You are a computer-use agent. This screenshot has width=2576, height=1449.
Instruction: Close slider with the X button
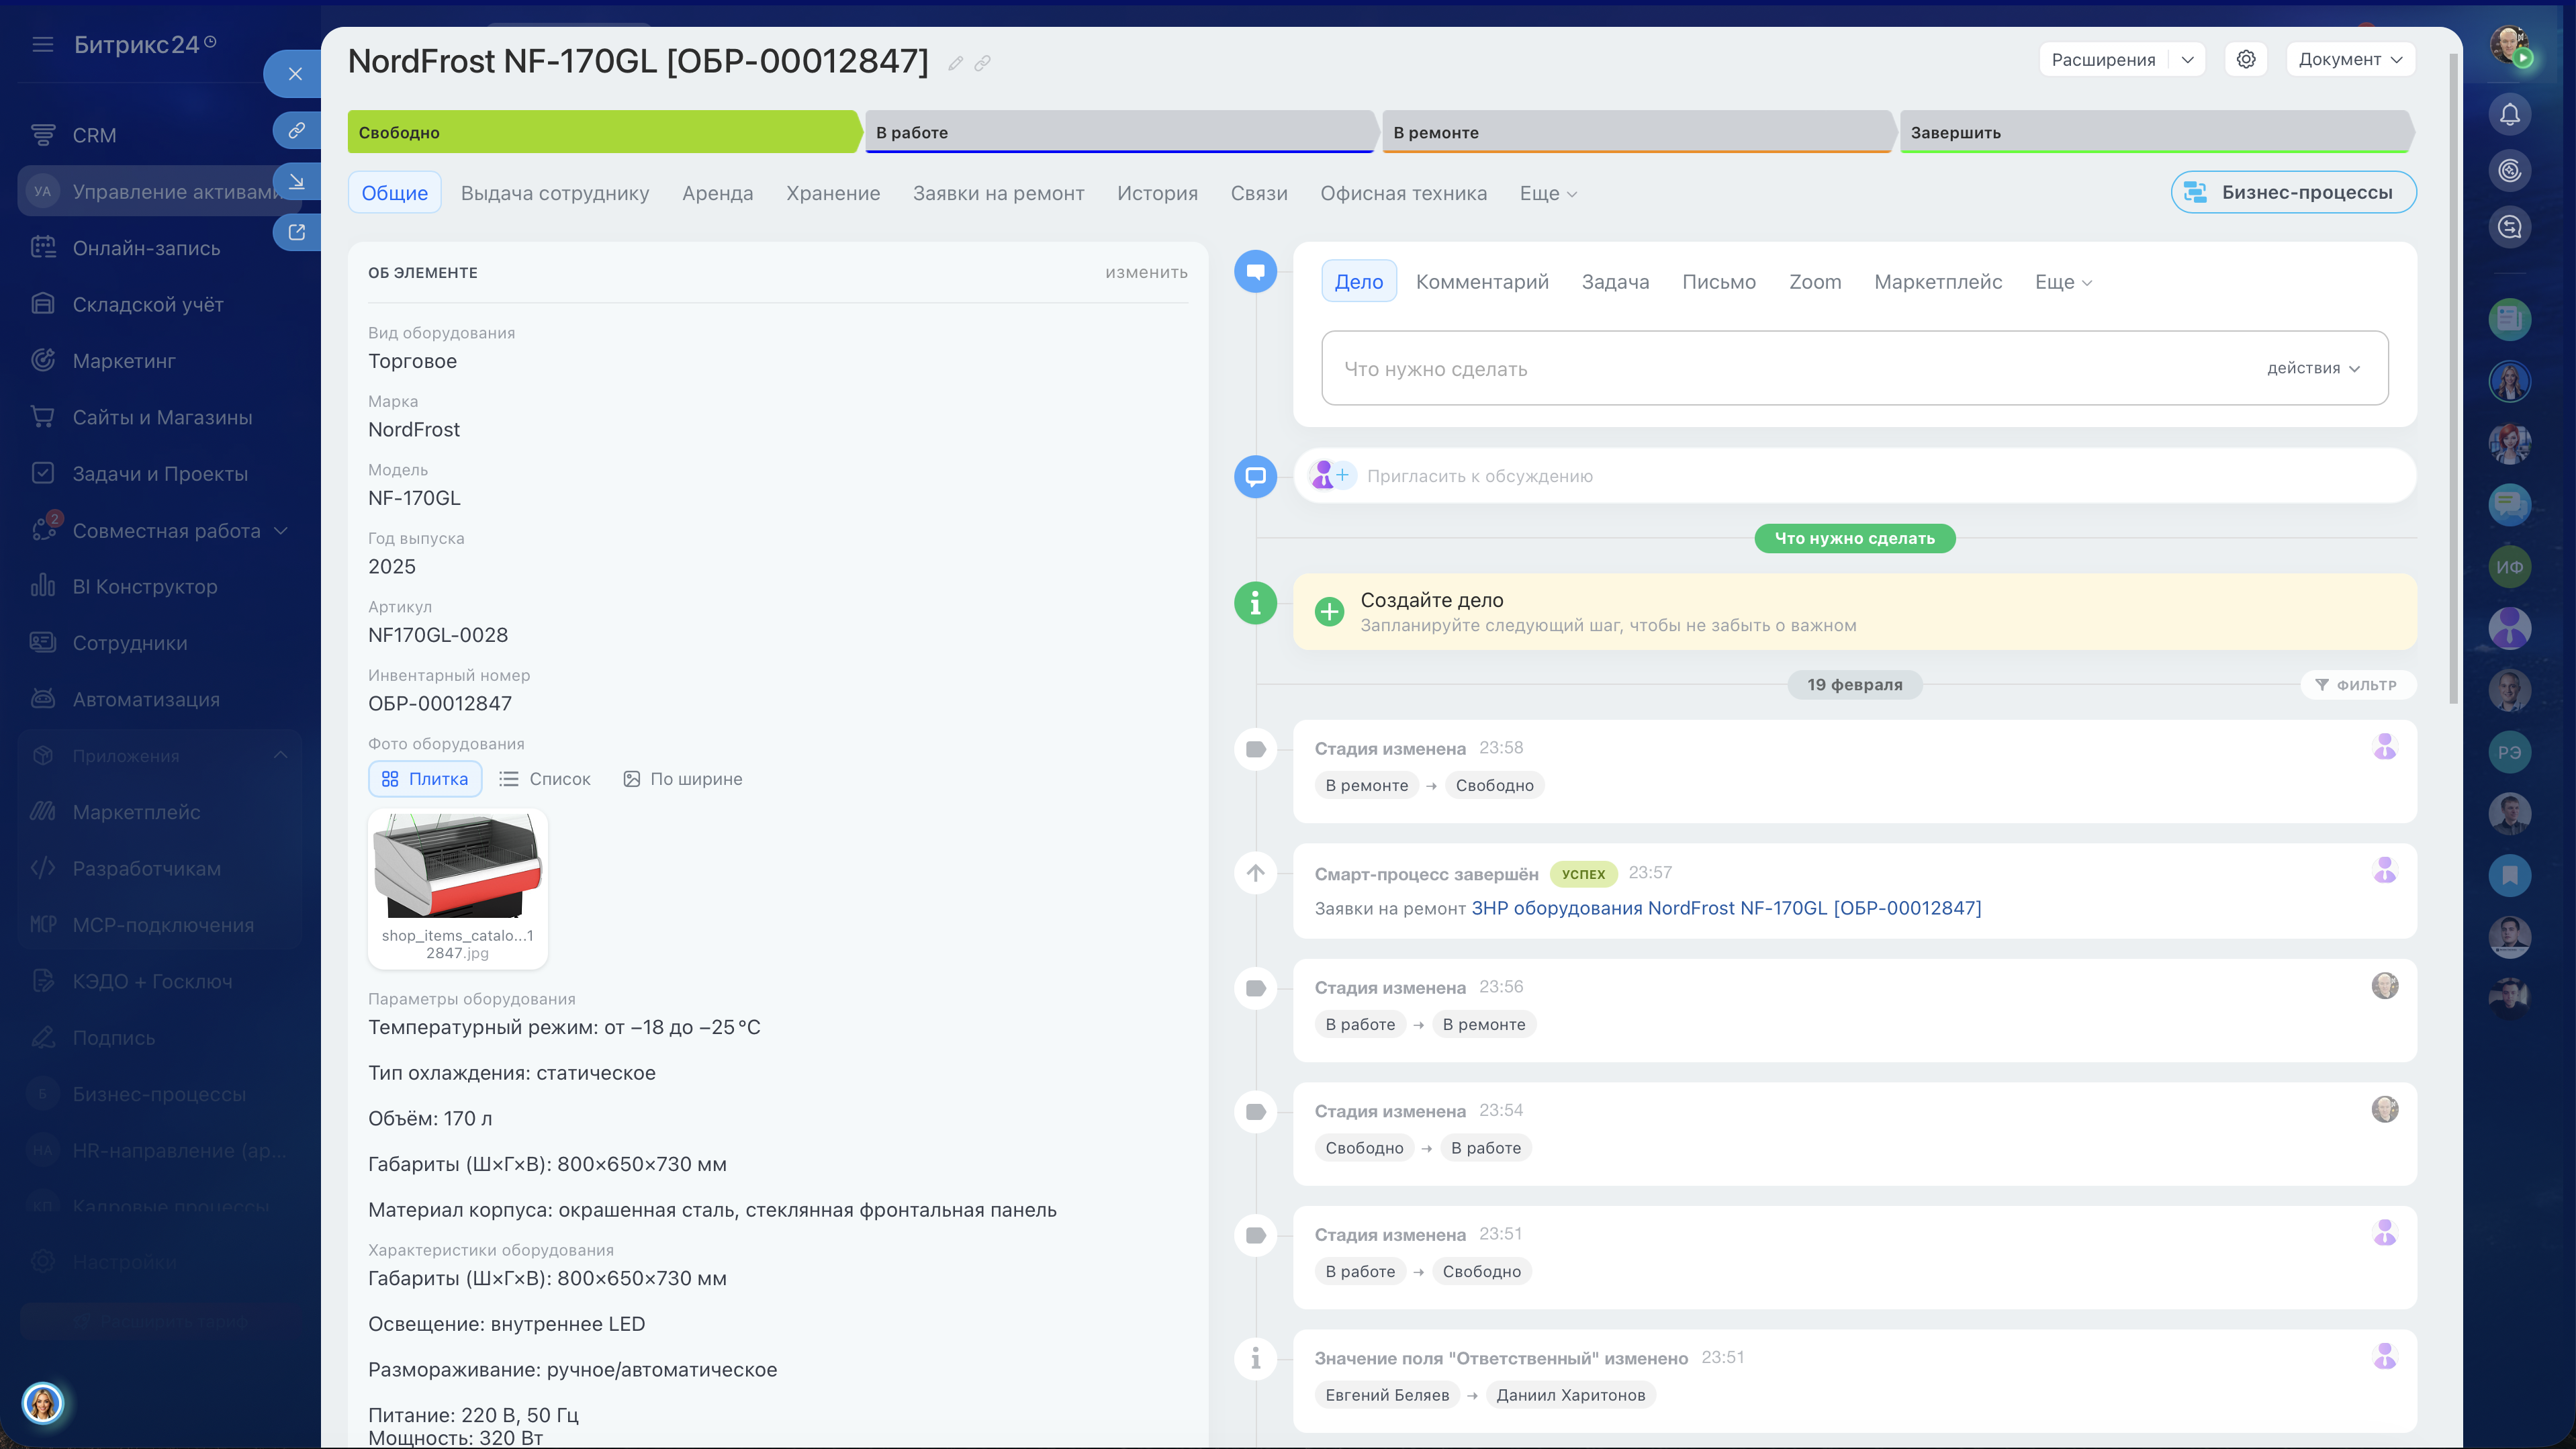pos(295,74)
